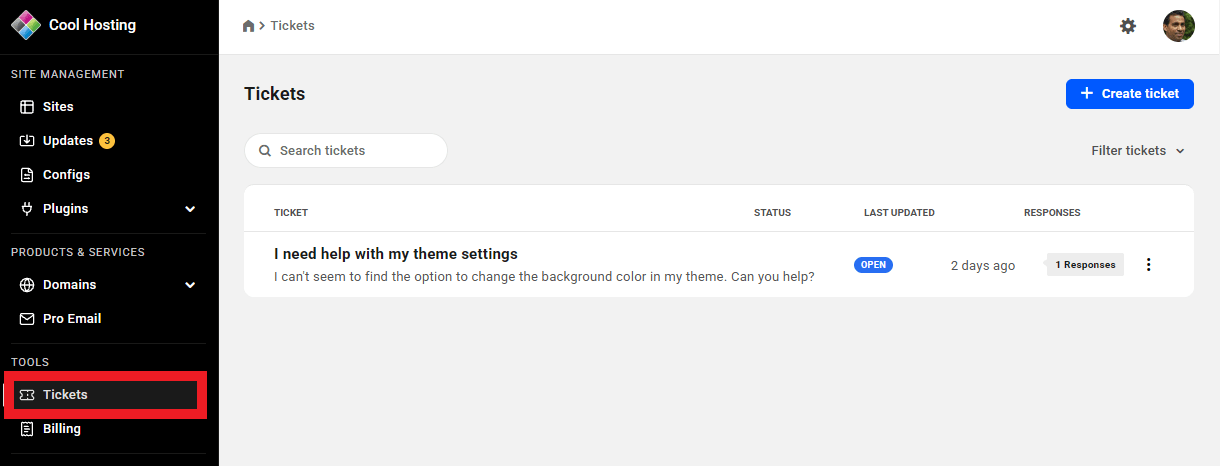This screenshot has width=1220, height=466.
Task: Open the settings gear icon
Action: 1128,26
